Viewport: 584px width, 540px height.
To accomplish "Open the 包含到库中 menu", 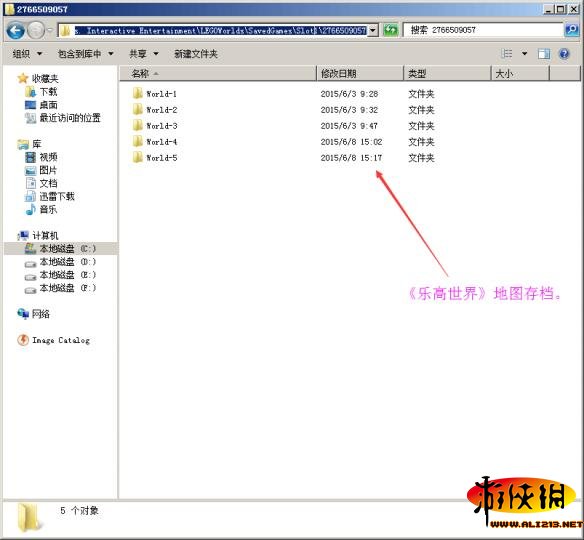I will coord(85,54).
